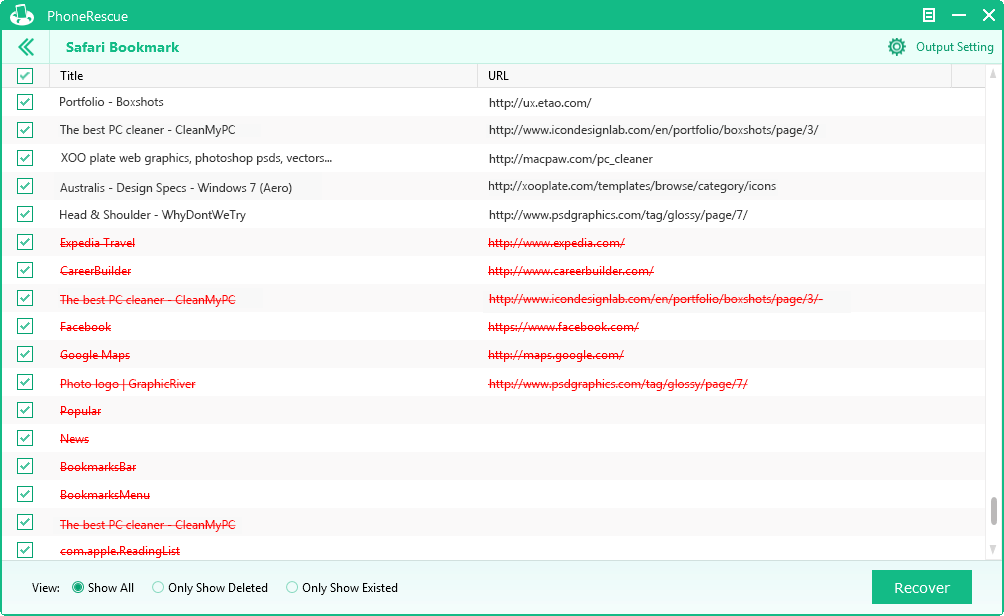
Task: Uncheck the Facebook bookmark checkbox
Action: (25, 326)
